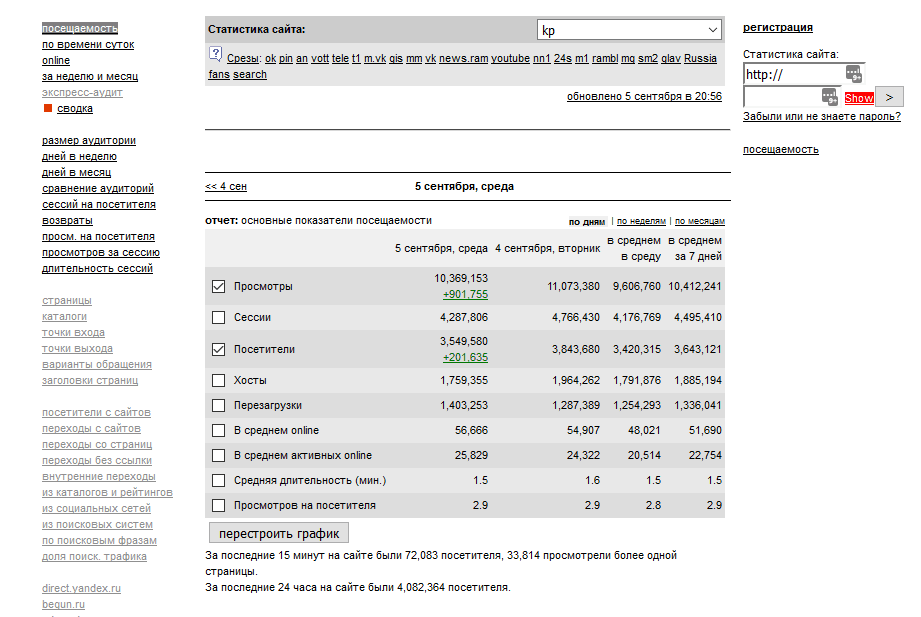Click the red Show password label
Screen dimensions: 921x617
(x=858, y=98)
